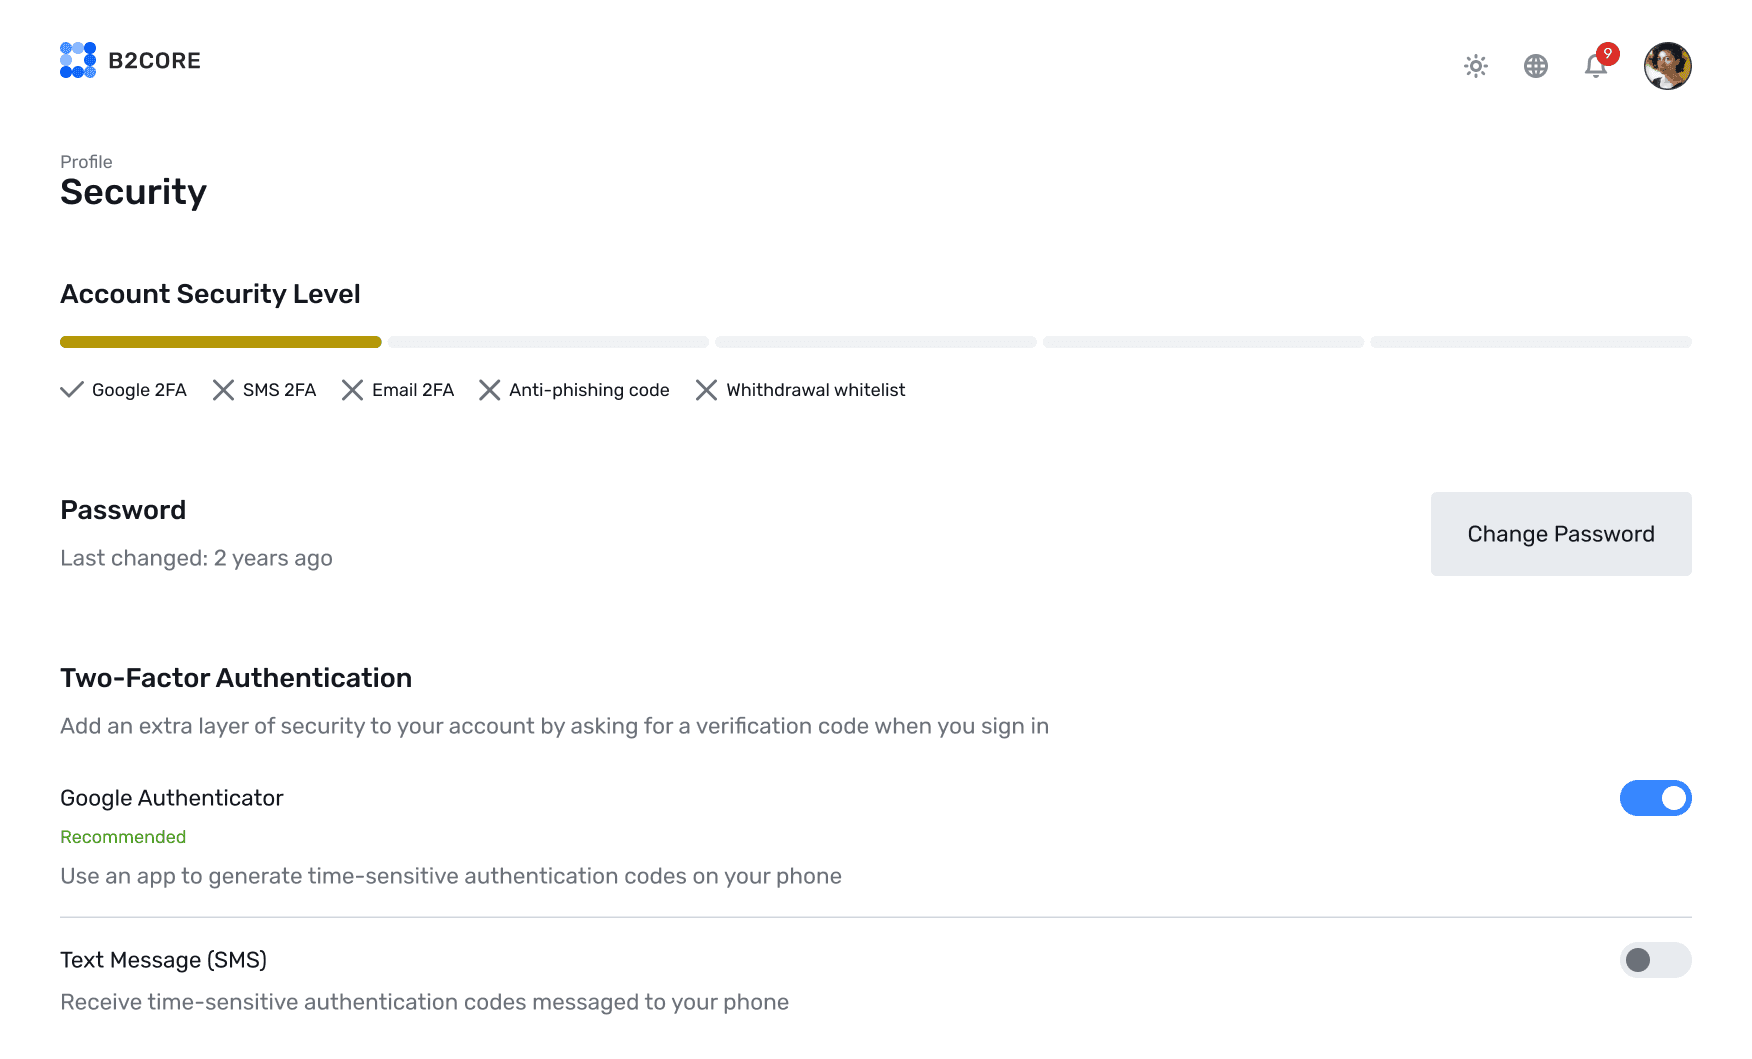Screen dimensions: 1752x1059
Task: Select the Security page heading
Action: coord(133,192)
